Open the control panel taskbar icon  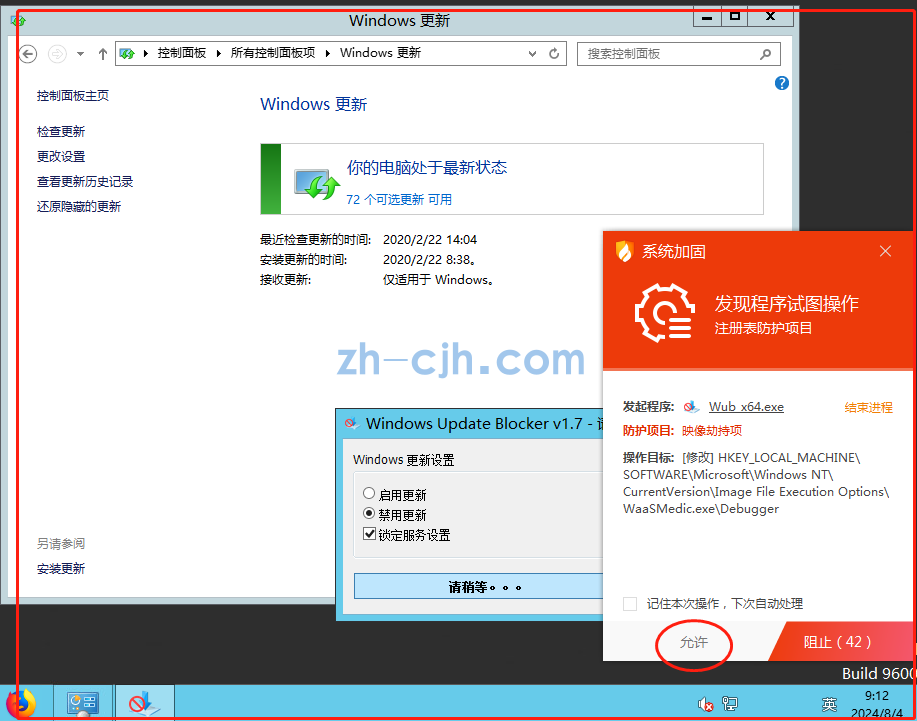[82, 703]
